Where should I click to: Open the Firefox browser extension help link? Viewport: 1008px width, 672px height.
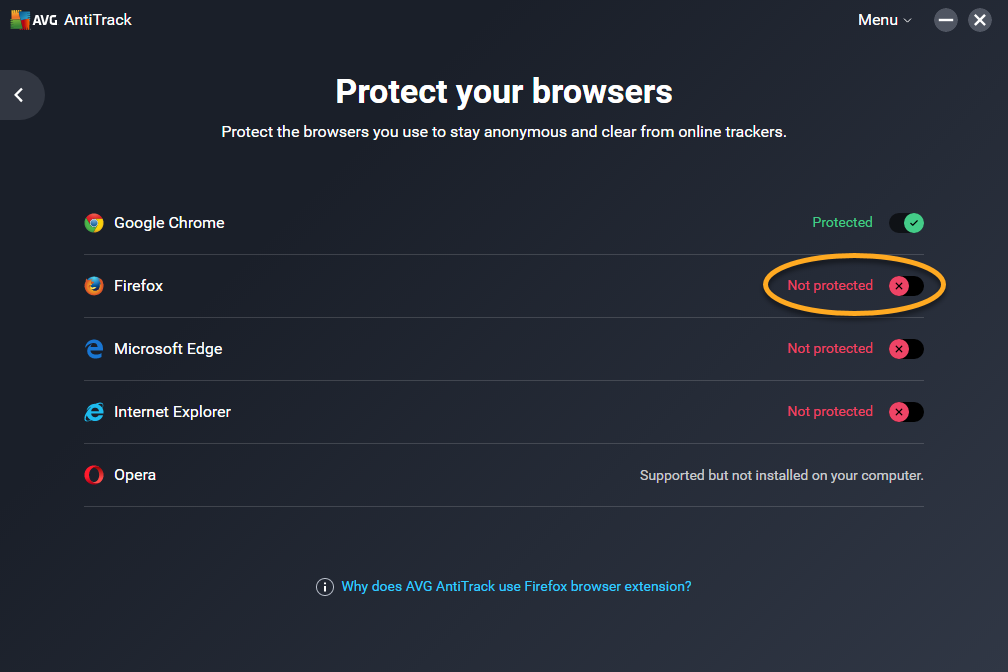pyautogui.click(x=516, y=587)
